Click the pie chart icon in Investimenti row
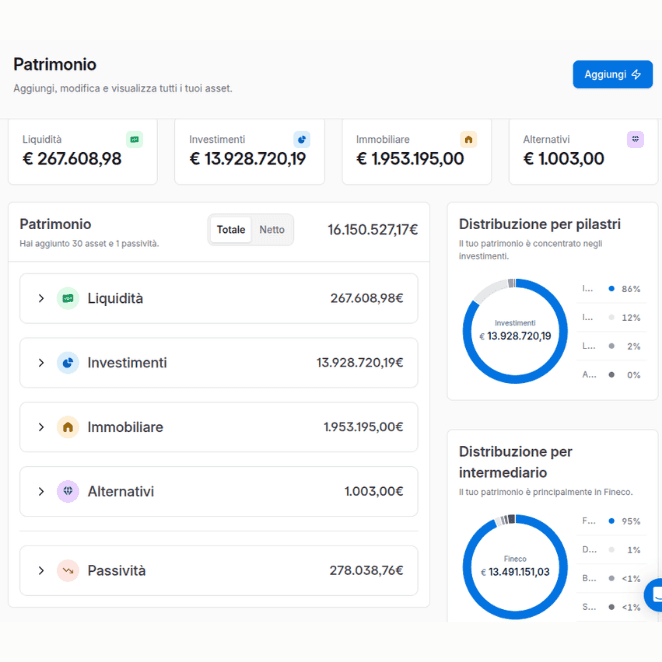Image resolution: width=662 pixels, height=662 pixels. (x=68, y=363)
